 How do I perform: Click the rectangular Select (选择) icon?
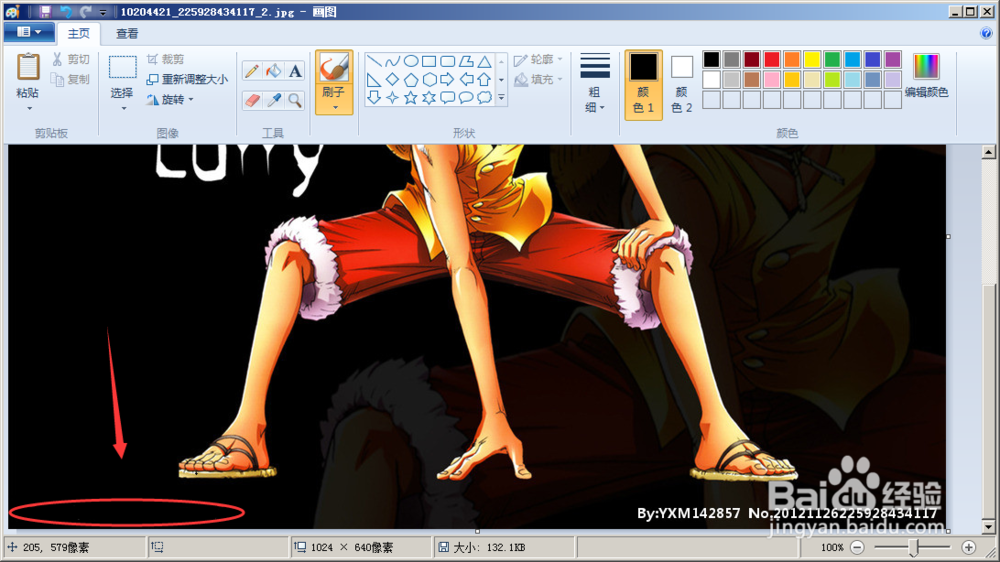point(122,68)
